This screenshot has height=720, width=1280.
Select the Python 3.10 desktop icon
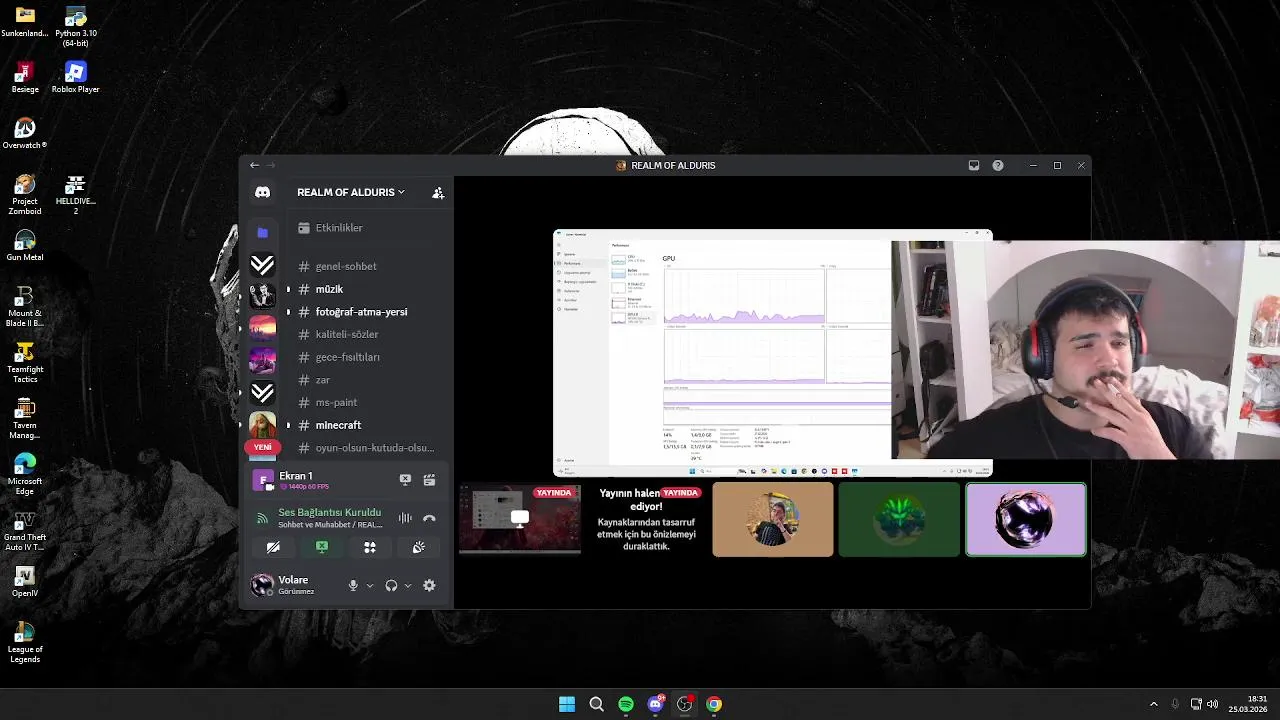pos(76,27)
